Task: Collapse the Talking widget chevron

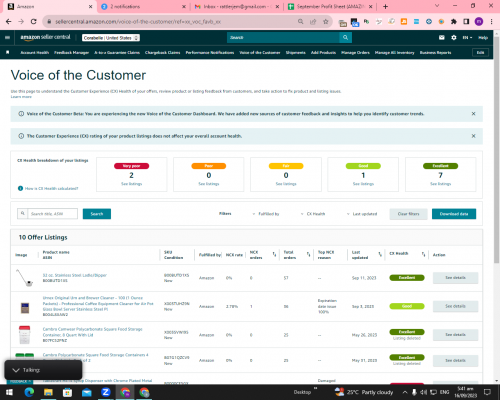Action: (x=16, y=370)
